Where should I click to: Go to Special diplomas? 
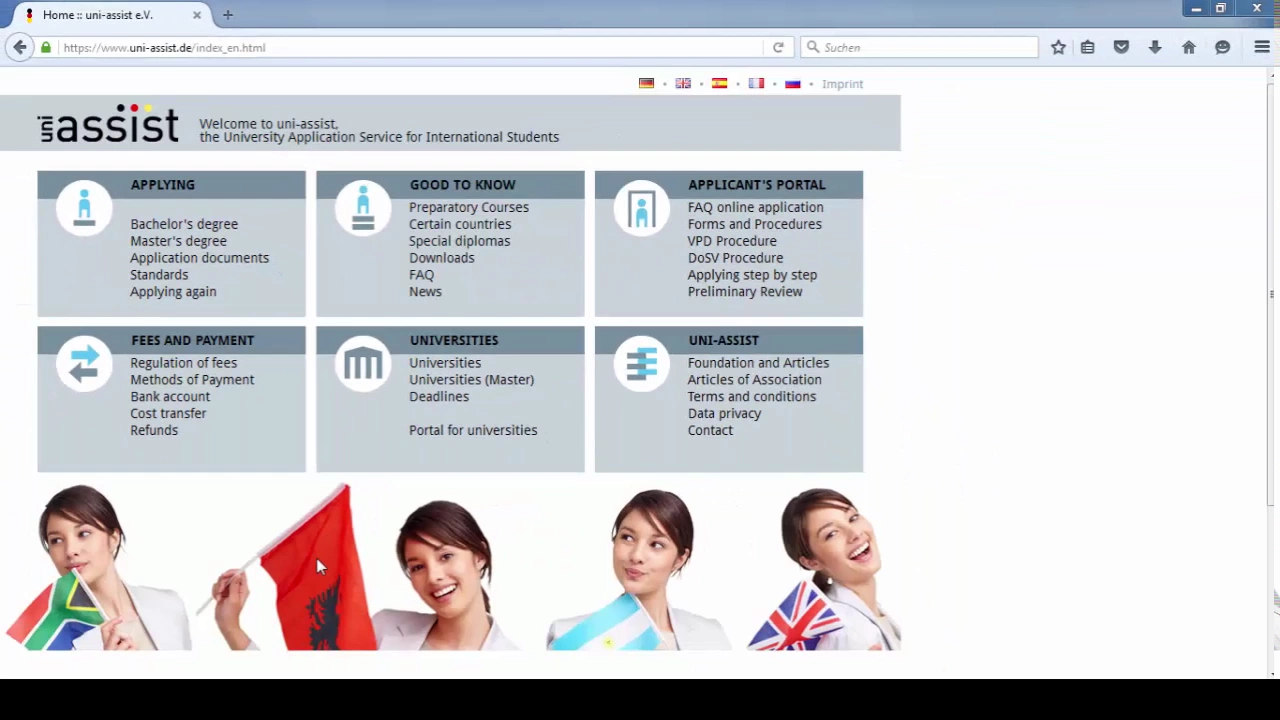(459, 241)
